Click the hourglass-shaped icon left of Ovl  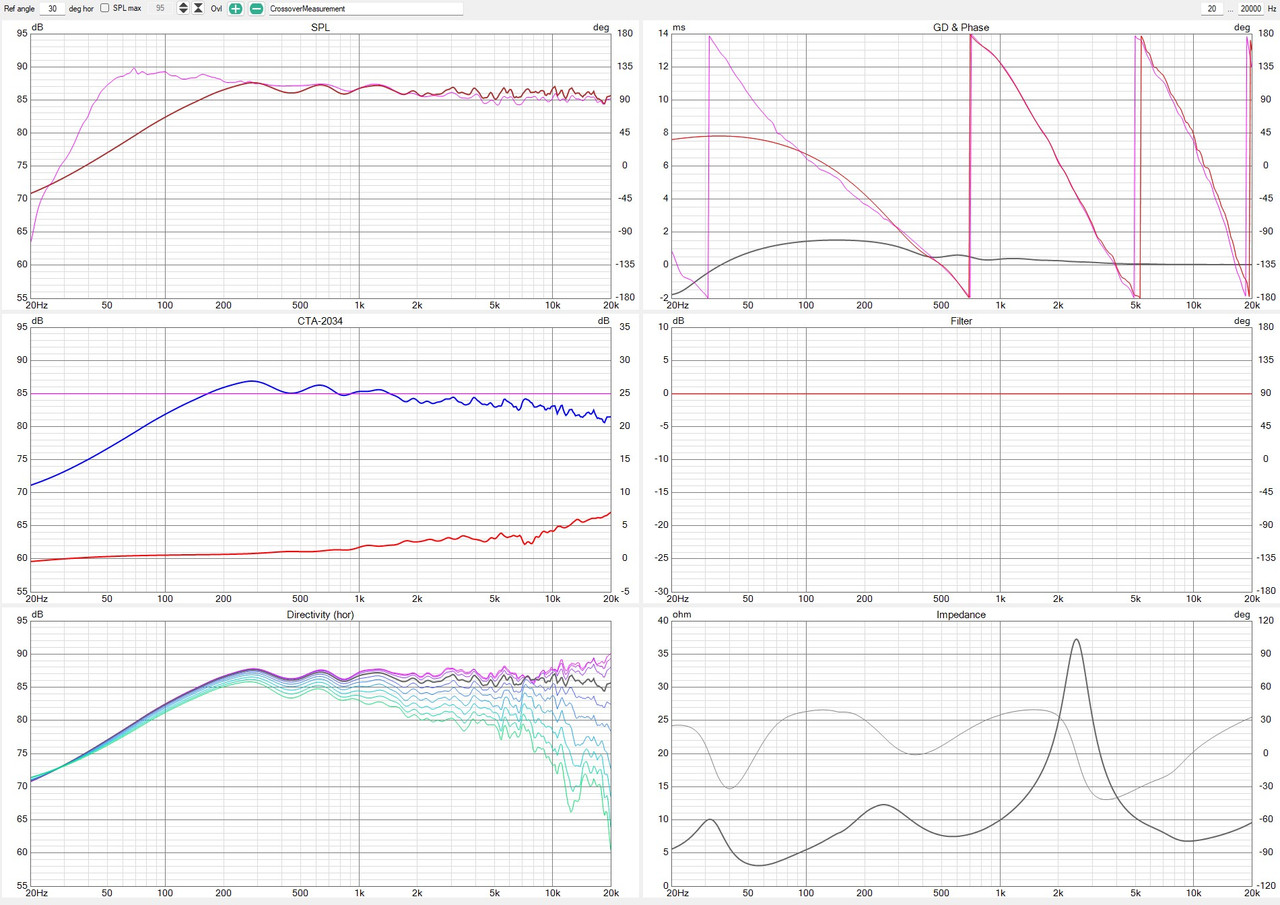point(198,8)
